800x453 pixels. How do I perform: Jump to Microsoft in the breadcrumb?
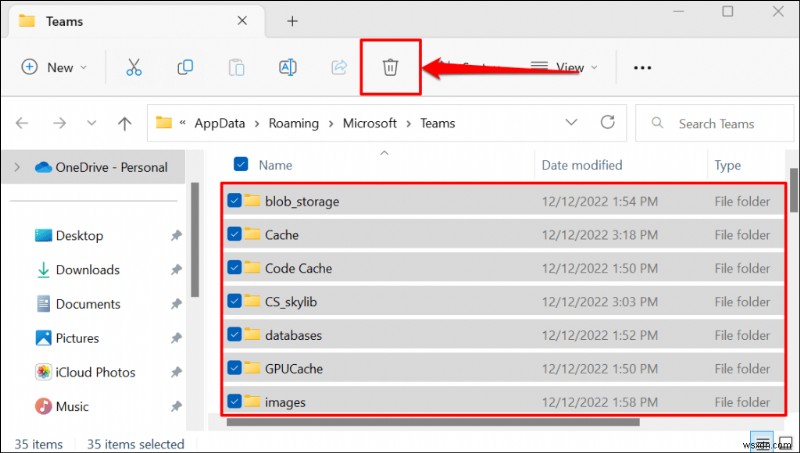coord(369,123)
